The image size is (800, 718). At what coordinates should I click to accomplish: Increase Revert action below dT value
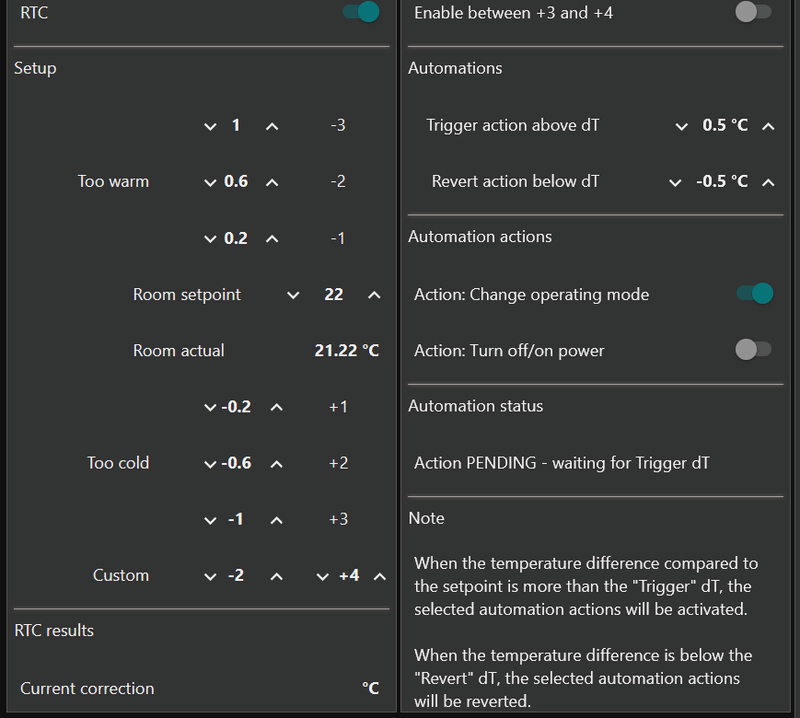click(x=768, y=182)
